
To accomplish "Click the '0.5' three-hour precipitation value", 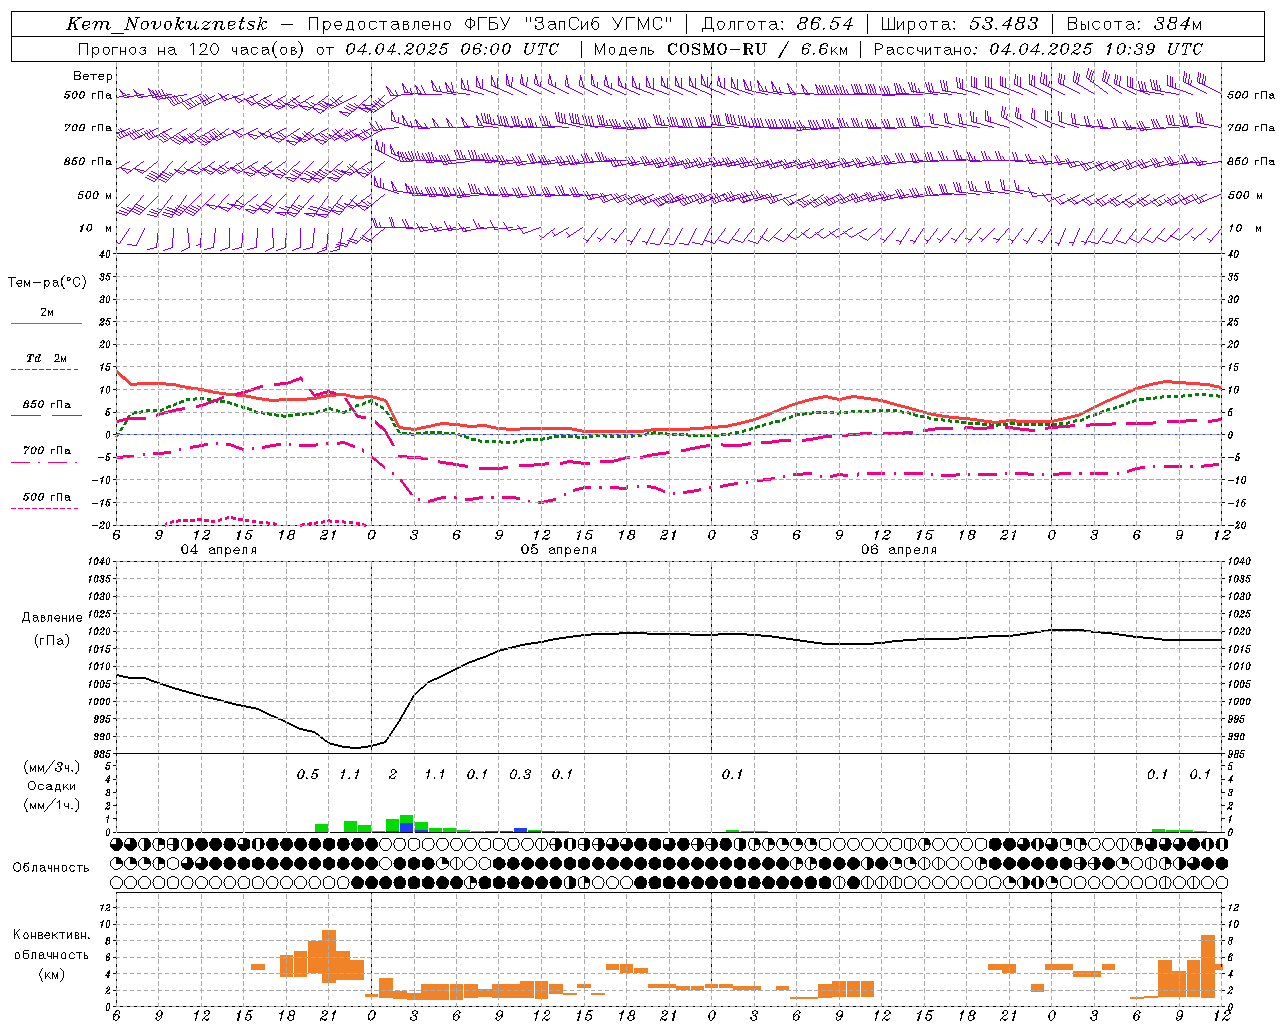I will coord(307,774).
